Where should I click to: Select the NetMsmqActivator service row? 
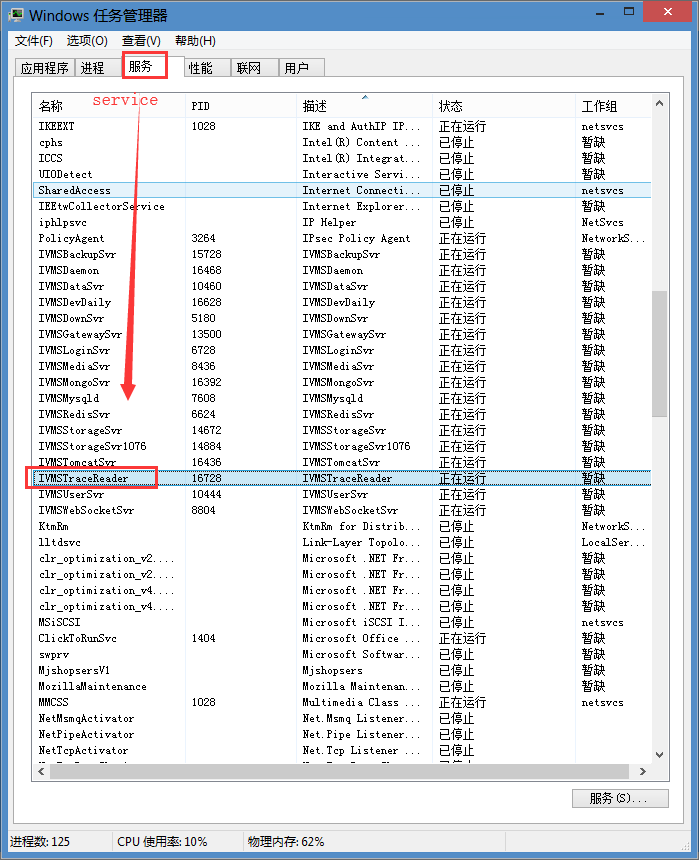(x=342, y=718)
